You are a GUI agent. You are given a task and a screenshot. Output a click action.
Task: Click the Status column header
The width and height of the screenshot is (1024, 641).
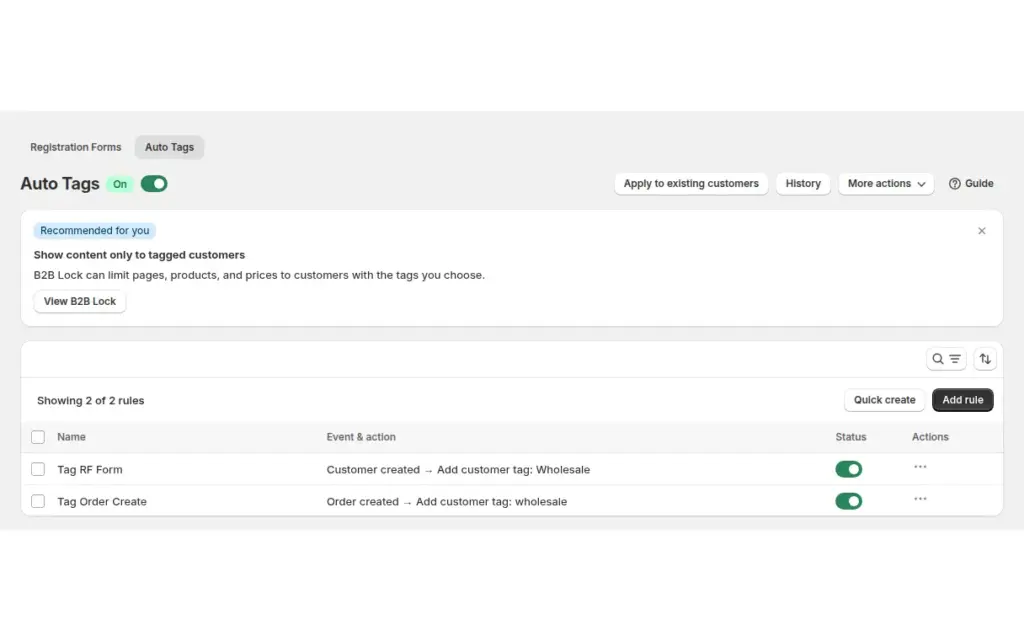pos(850,437)
